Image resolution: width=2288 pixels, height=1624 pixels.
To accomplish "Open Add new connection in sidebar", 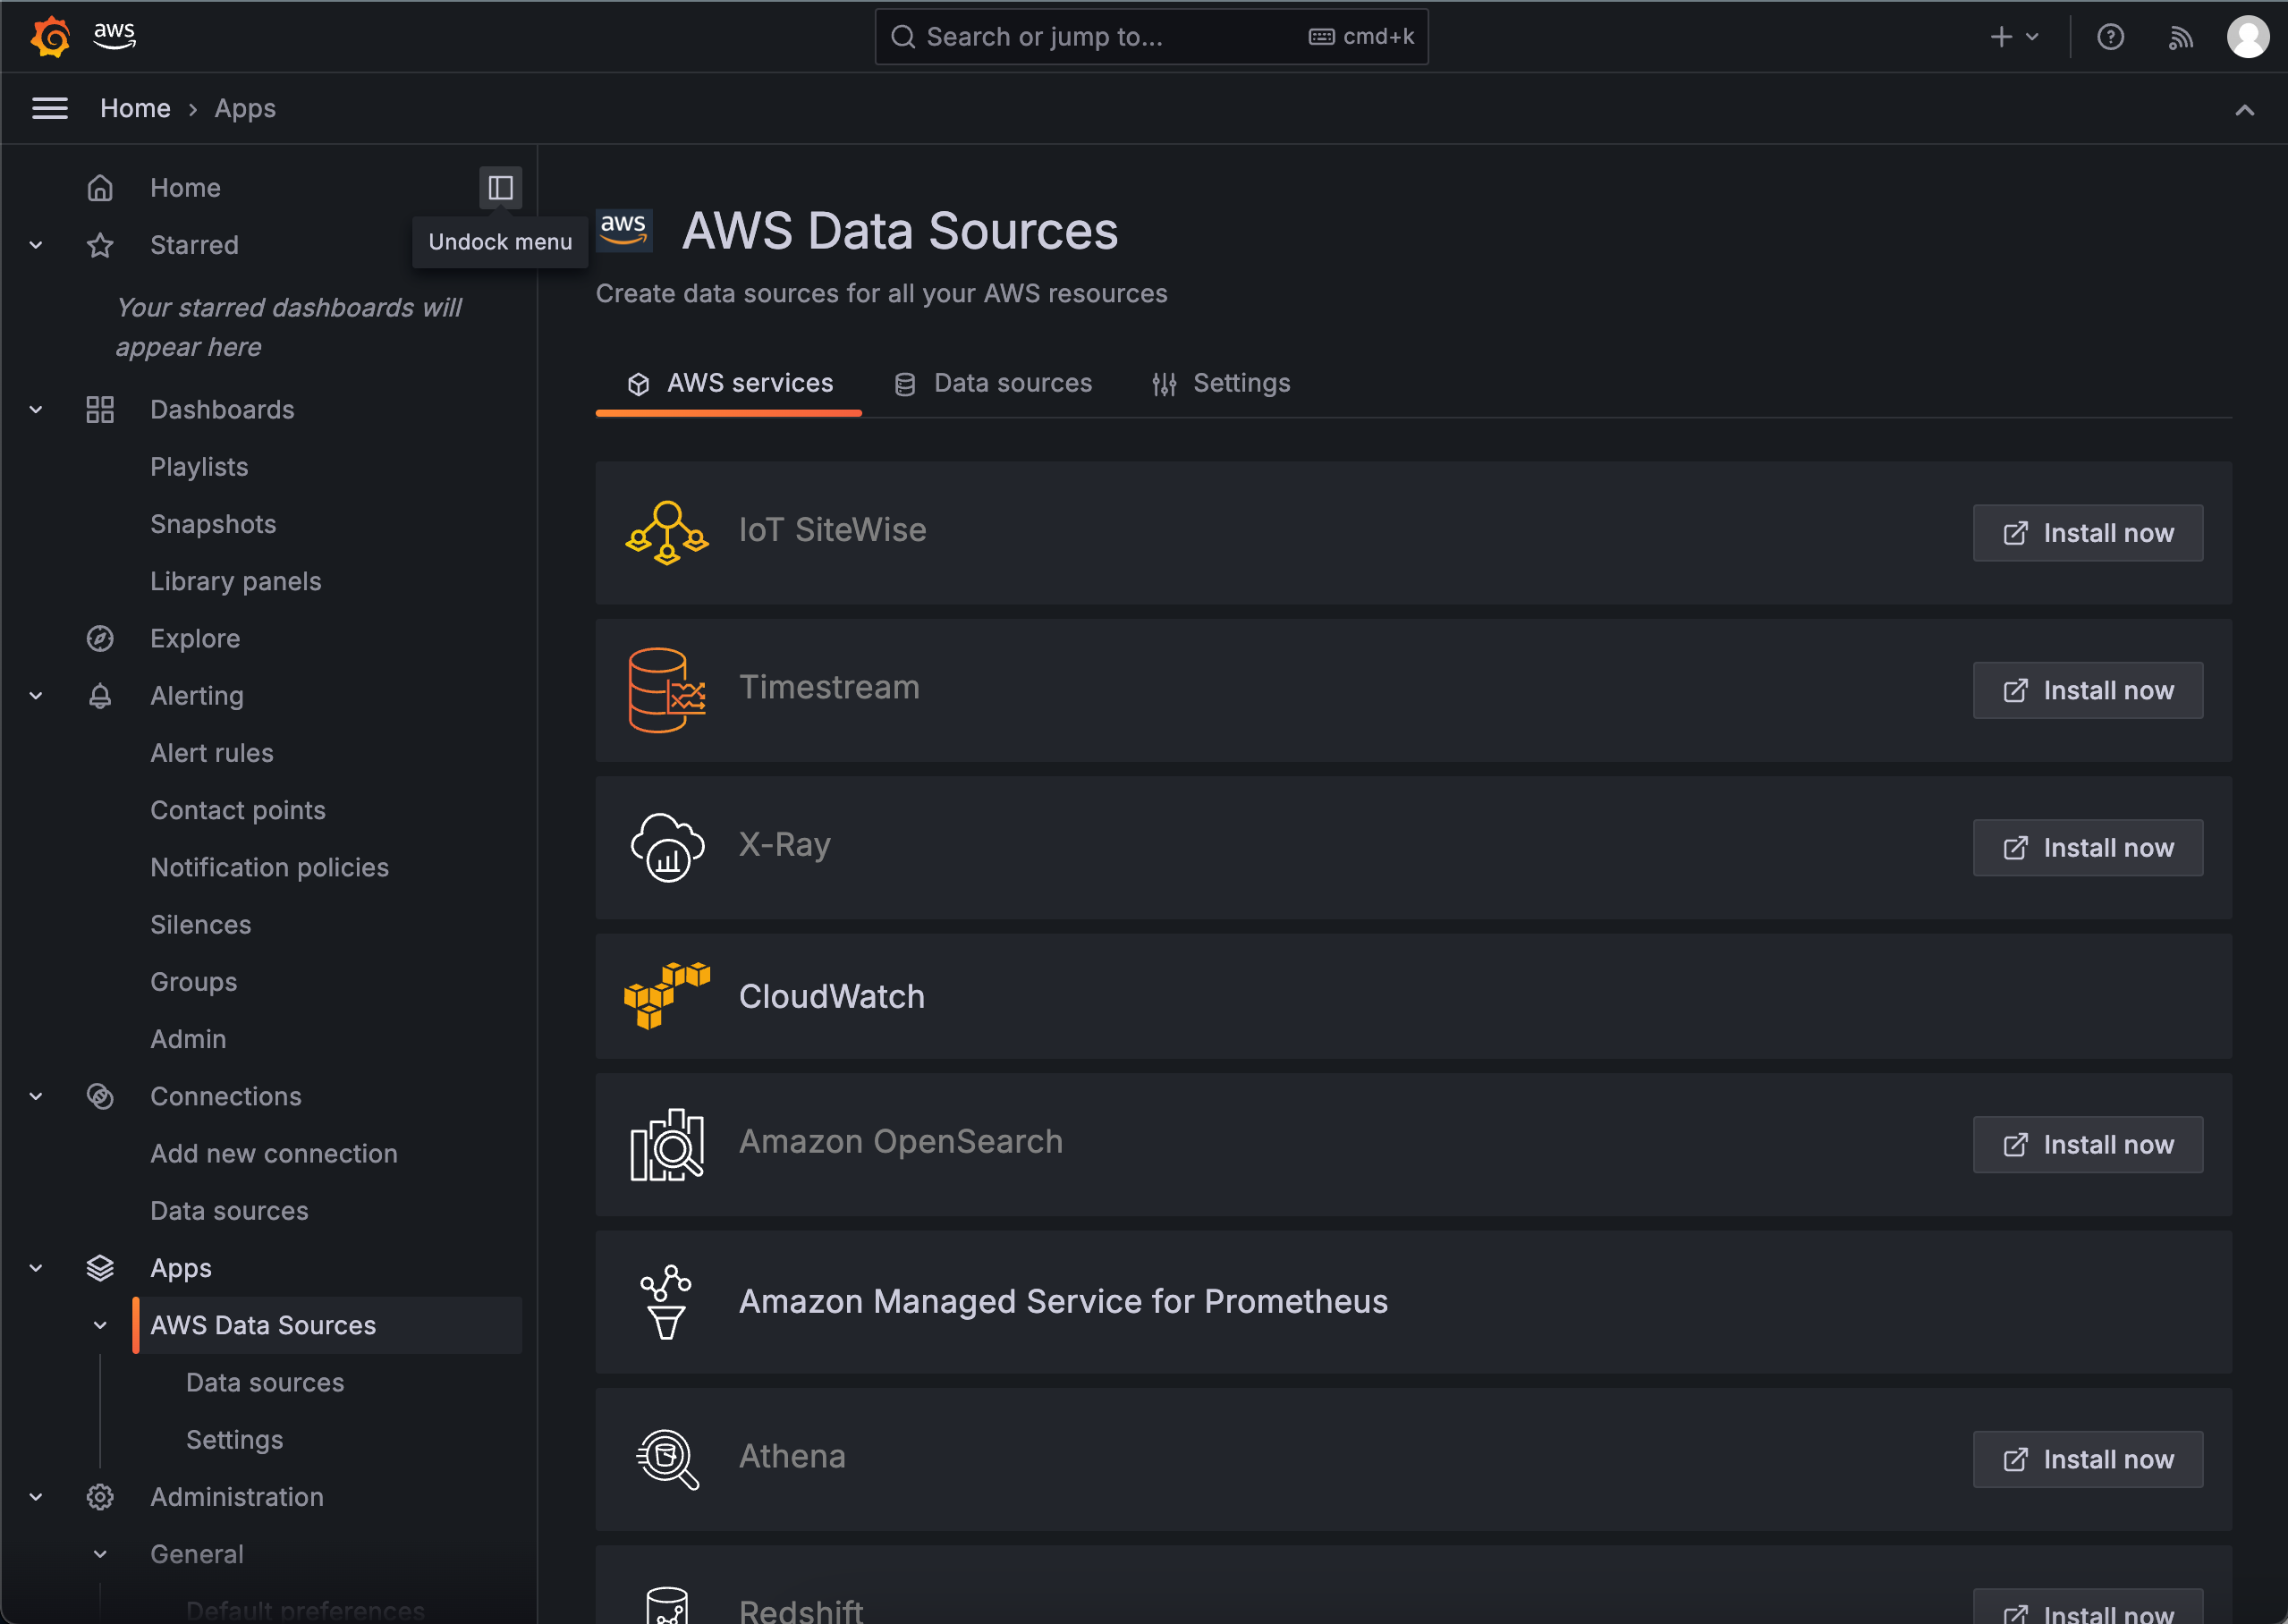I will [x=274, y=1154].
